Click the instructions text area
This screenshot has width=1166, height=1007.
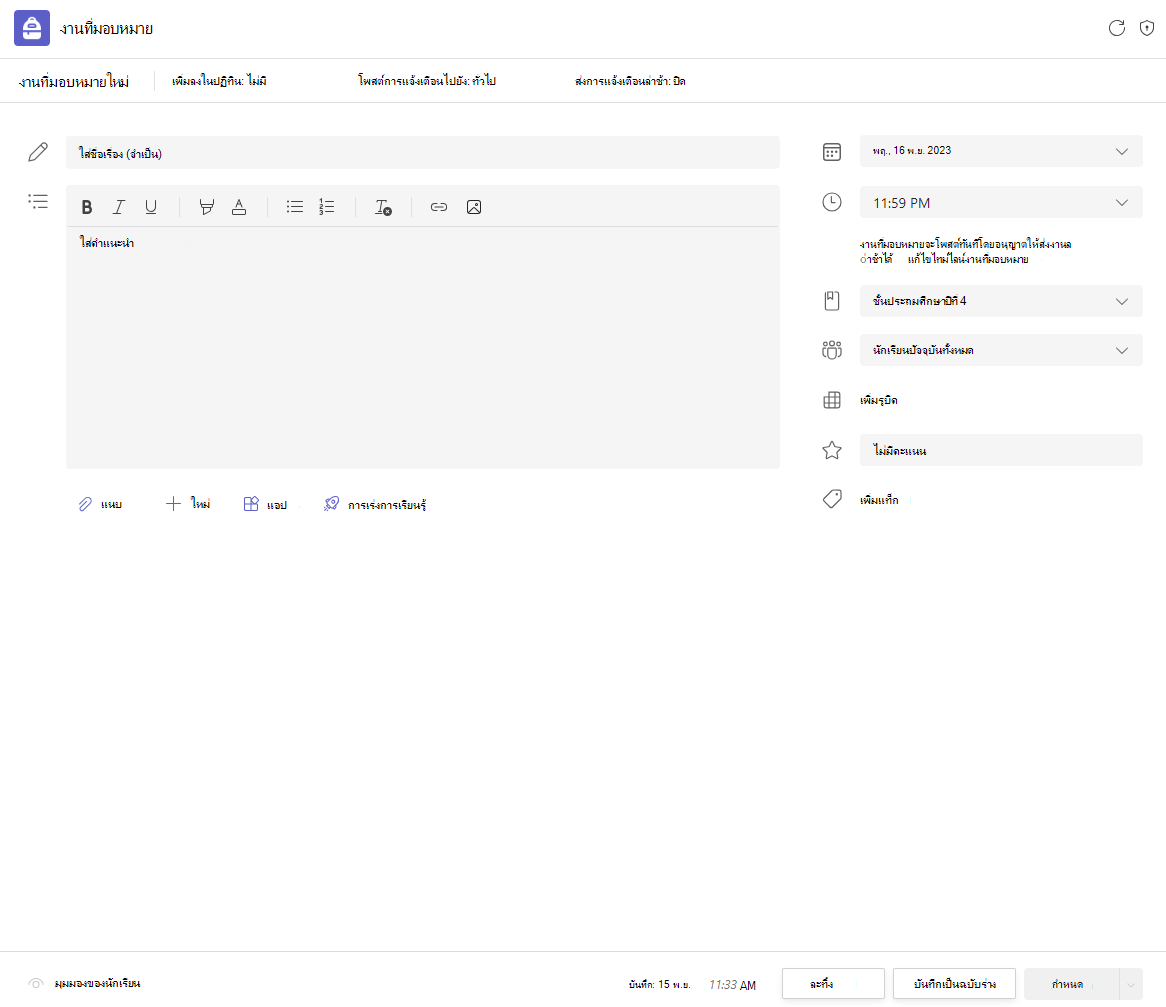(422, 348)
